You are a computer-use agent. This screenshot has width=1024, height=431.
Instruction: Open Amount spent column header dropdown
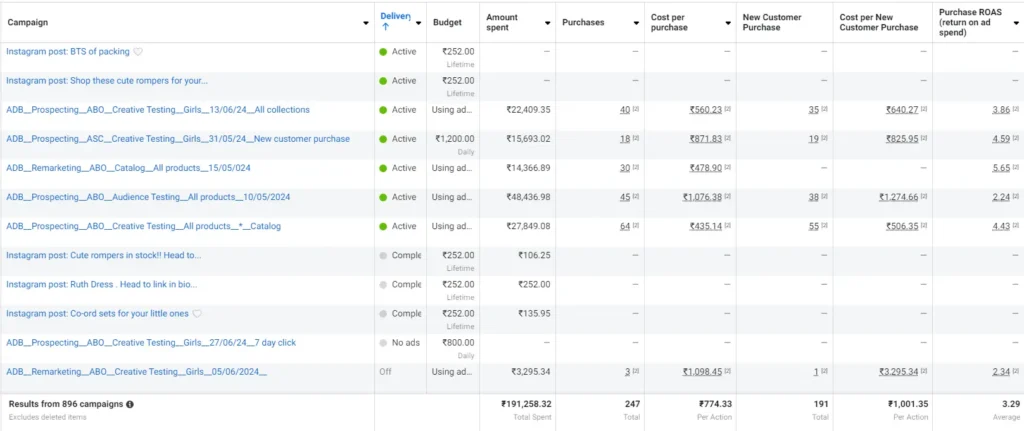coord(547,22)
